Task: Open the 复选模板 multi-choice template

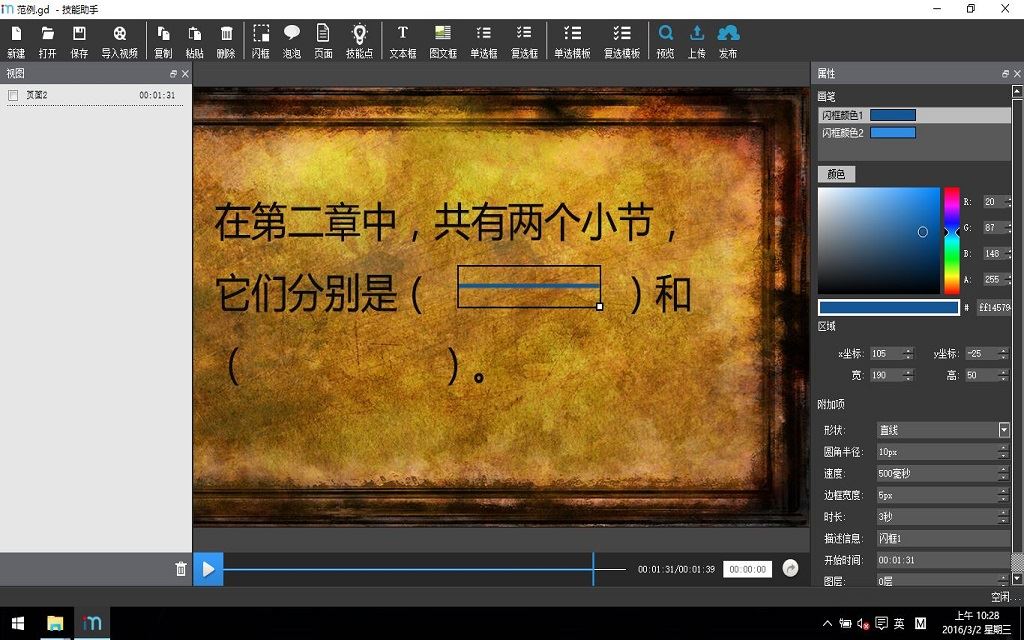Action: (622, 41)
